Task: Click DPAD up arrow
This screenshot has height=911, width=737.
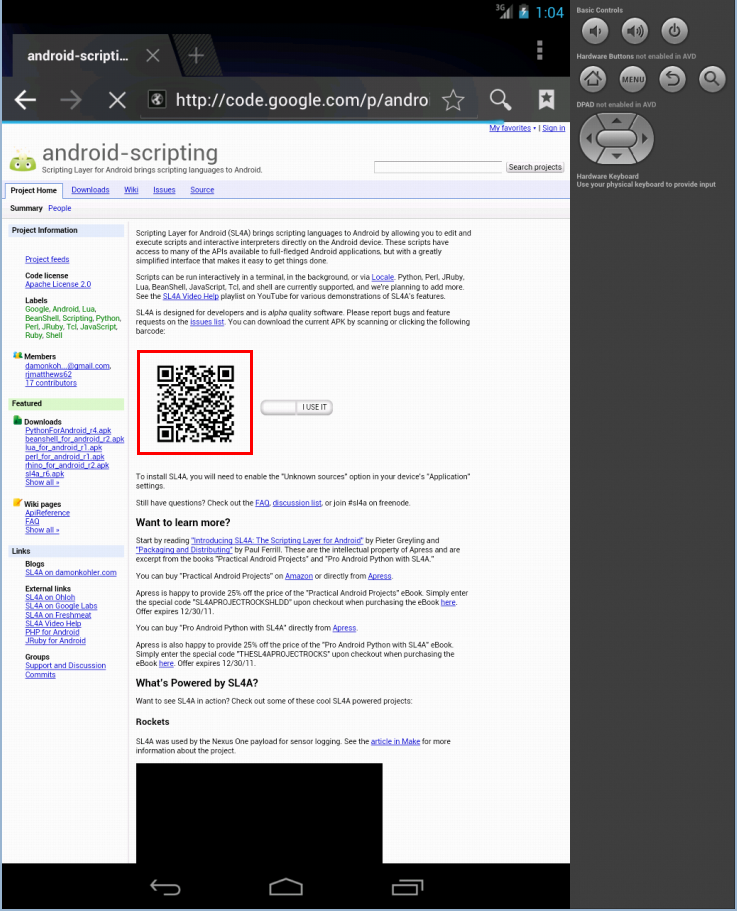Action: click(616, 120)
